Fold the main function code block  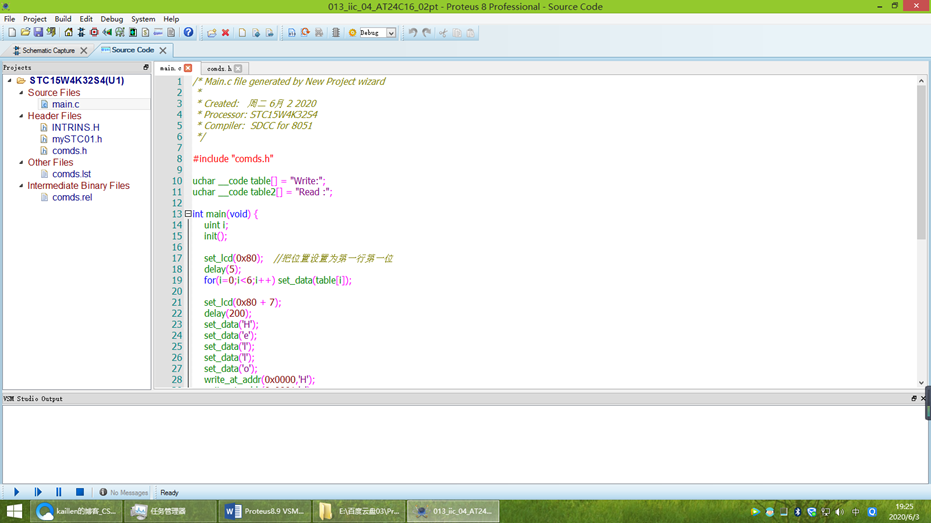point(188,214)
